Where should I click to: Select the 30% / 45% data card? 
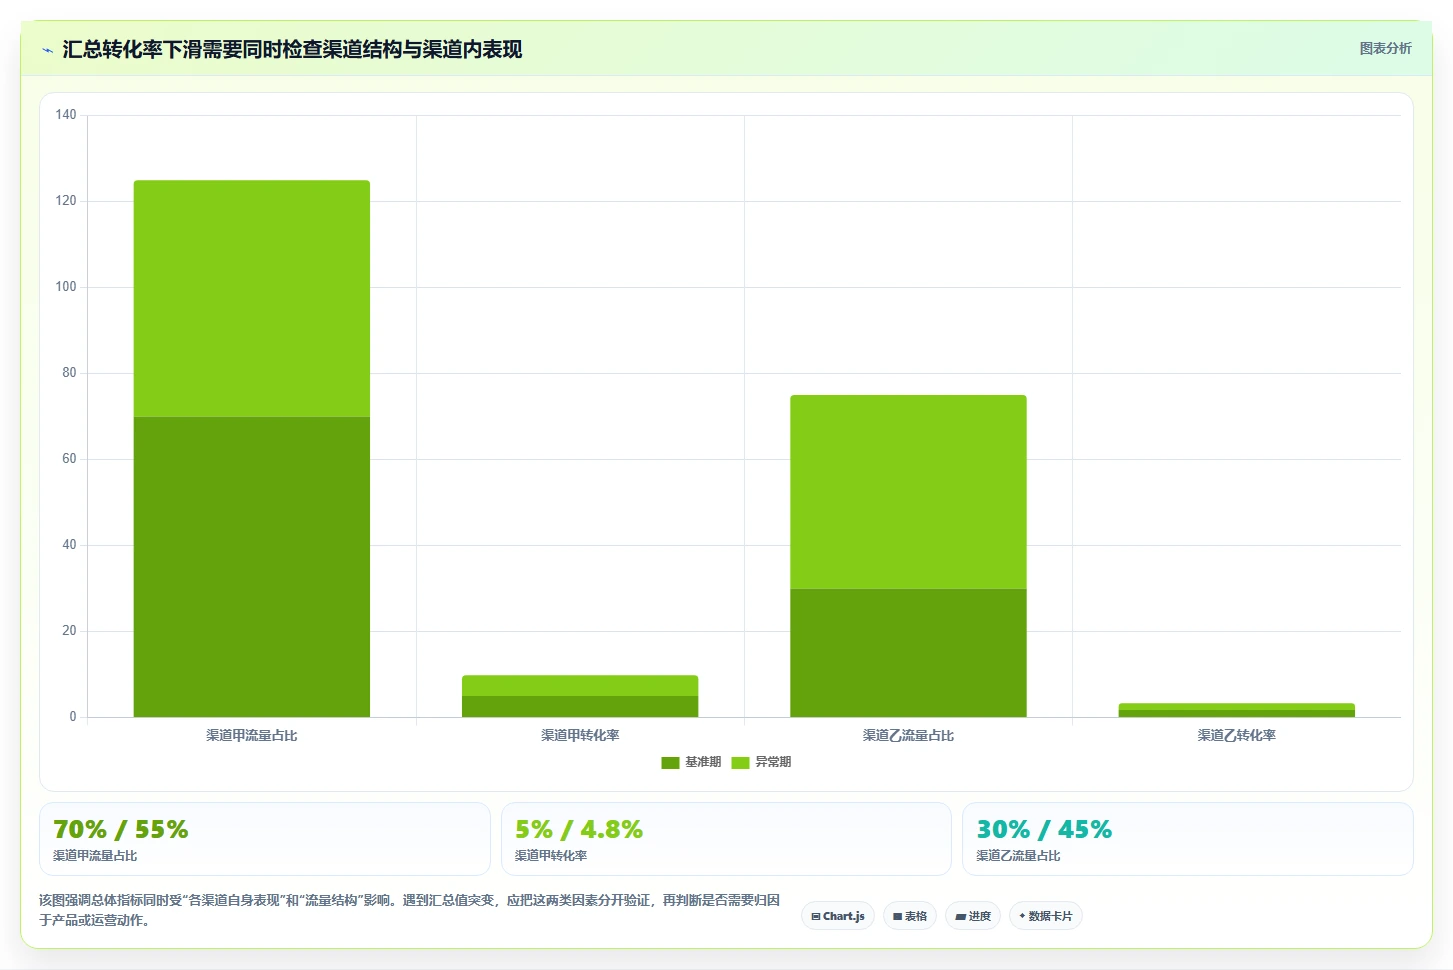coord(1188,839)
